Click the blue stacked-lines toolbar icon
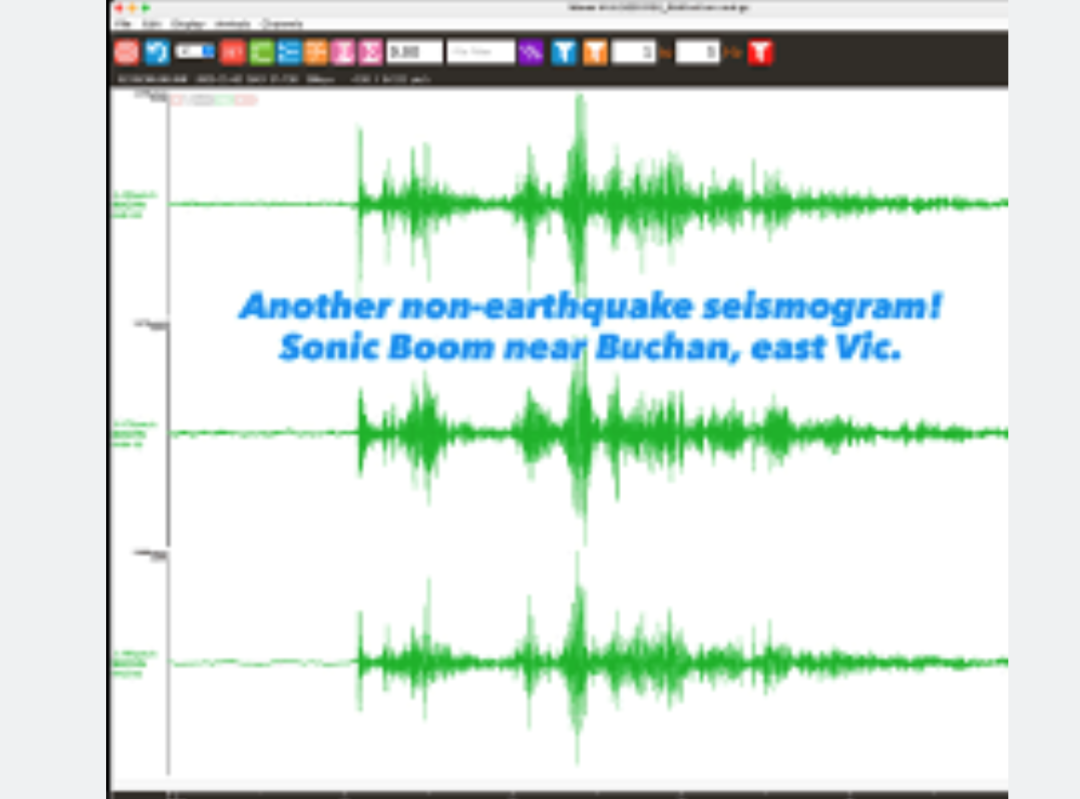 coord(289,52)
